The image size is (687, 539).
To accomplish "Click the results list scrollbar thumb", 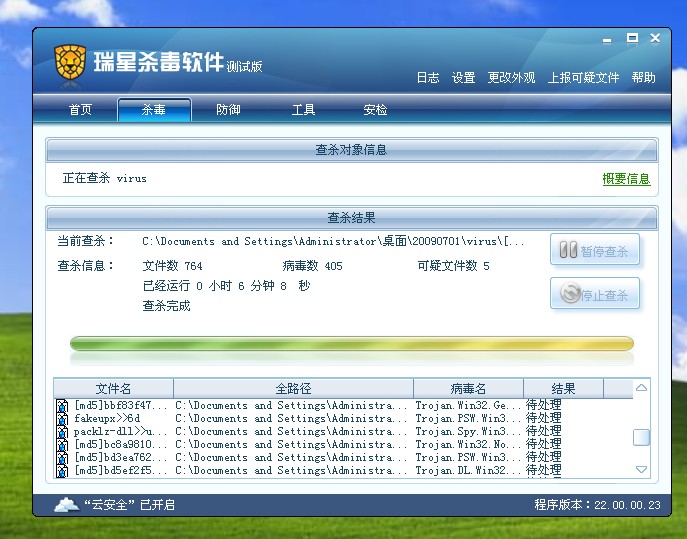I will [x=641, y=437].
